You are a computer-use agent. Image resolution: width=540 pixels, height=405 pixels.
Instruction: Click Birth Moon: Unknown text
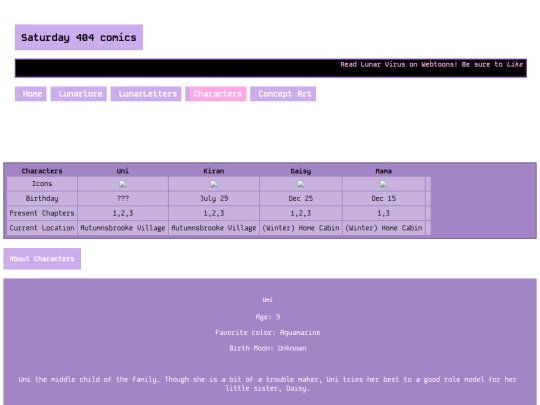coord(268,348)
